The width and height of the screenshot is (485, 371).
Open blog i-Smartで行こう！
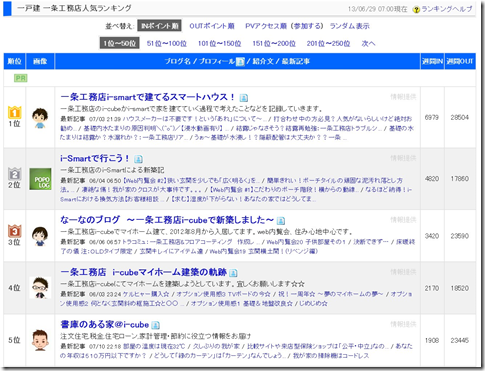pos(95,158)
